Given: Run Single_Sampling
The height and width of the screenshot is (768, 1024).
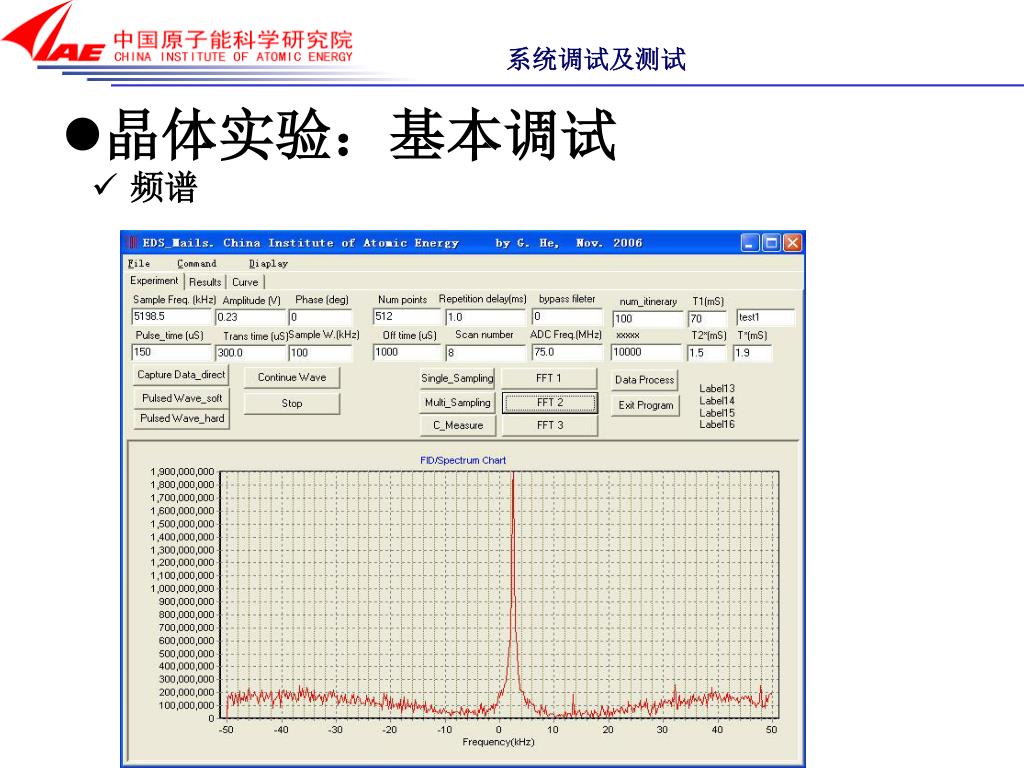Looking at the screenshot, I should pos(457,379).
